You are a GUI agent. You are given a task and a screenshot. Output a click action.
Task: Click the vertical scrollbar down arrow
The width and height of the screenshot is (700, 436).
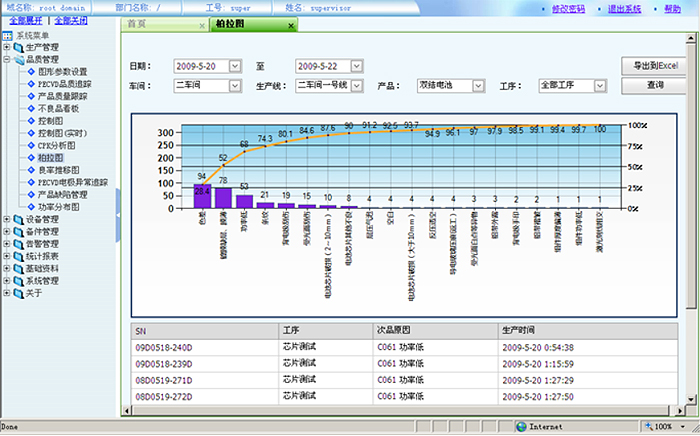pos(691,399)
